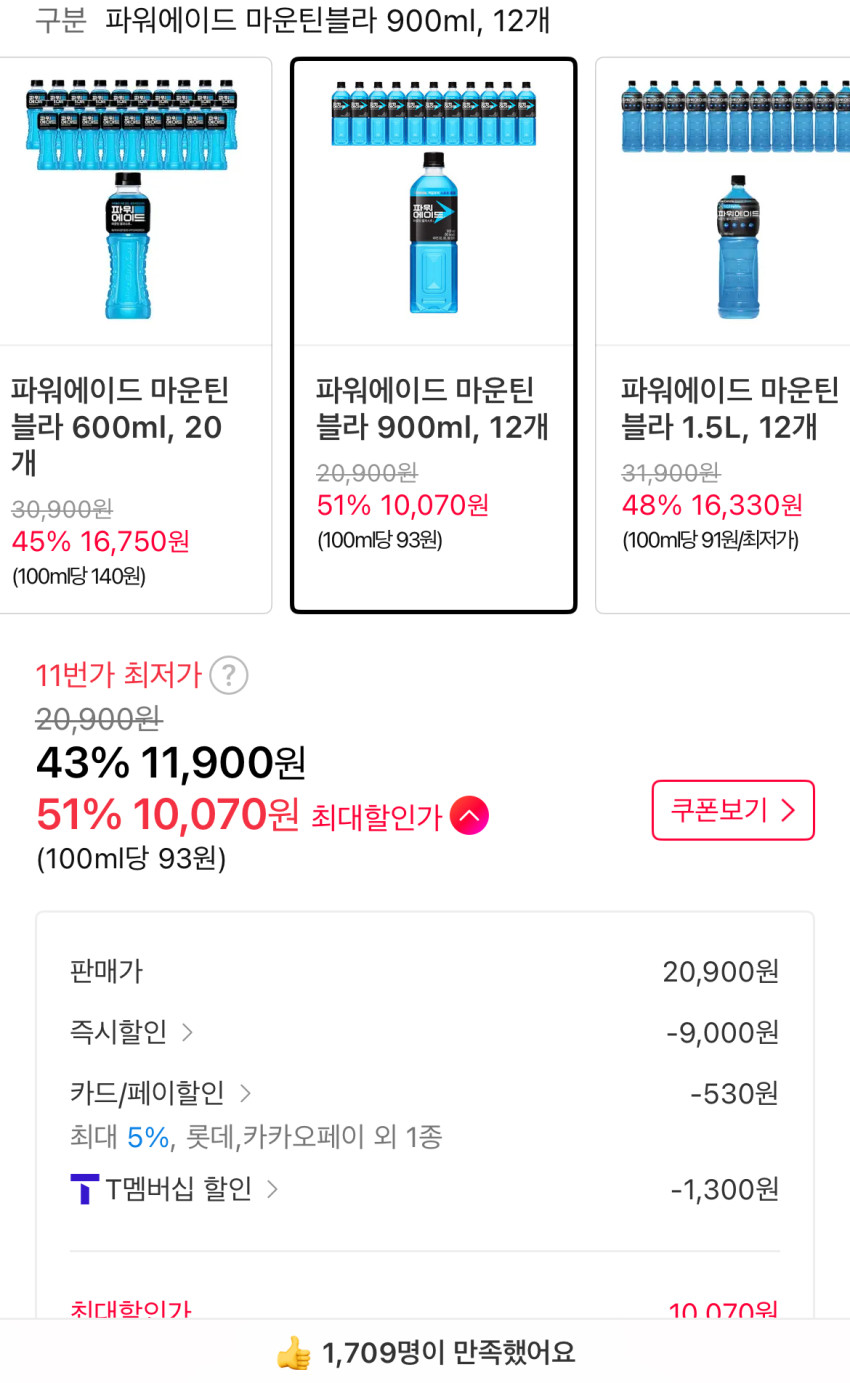Click the T멤버십 logo icon
Viewport: 850px width, 1383px height.
pyautogui.click(x=85, y=1189)
